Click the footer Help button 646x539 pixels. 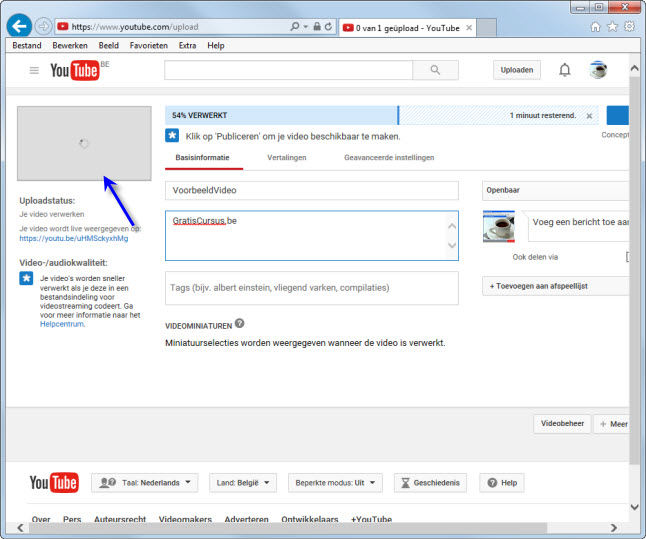[x=502, y=483]
